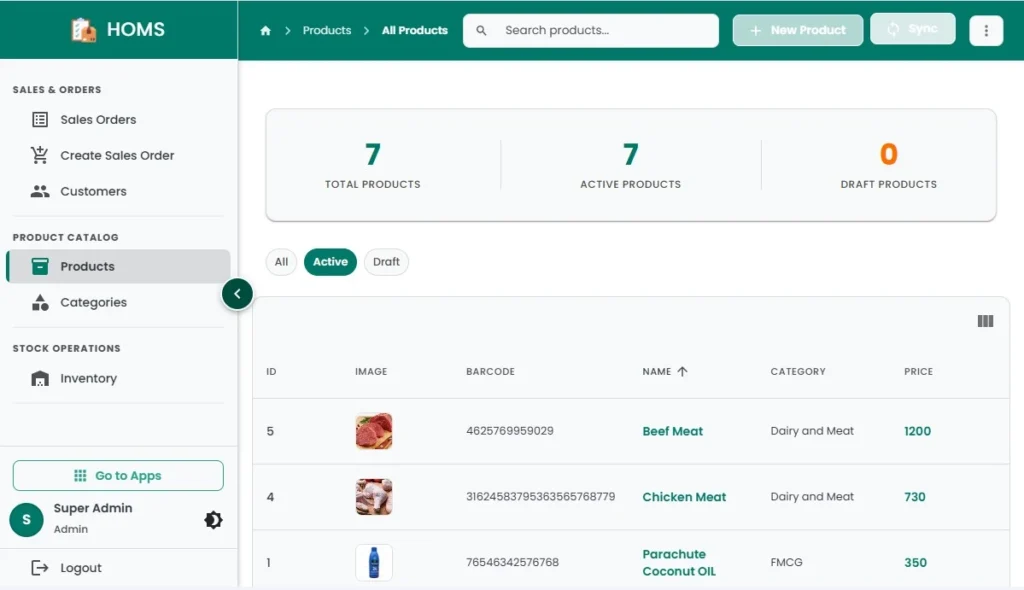Click the Chicken Meat product thumbnail
The image size is (1024, 590).
(374, 497)
